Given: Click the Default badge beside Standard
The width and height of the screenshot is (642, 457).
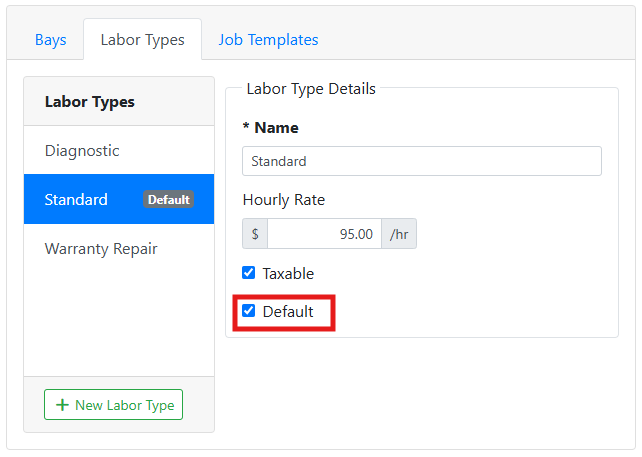Looking at the screenshot, I should tap(168, 199).
